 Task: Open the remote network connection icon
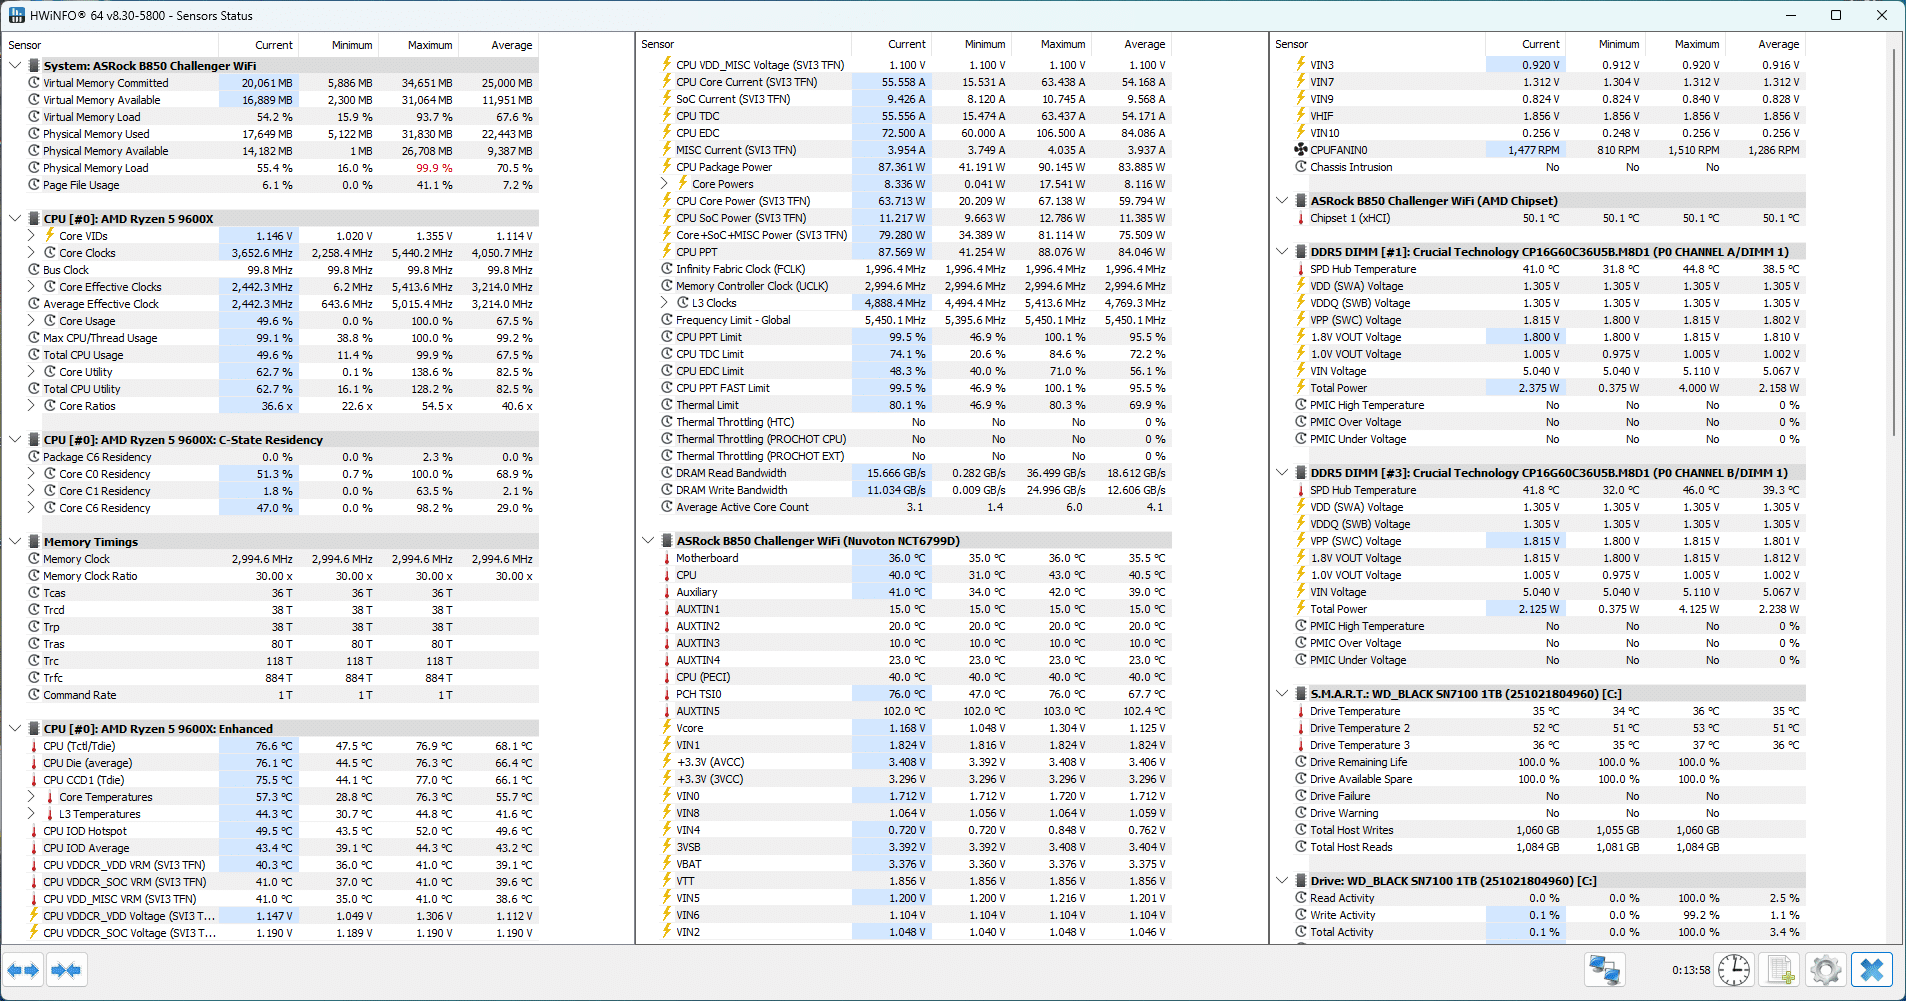tap(1605, 970)
